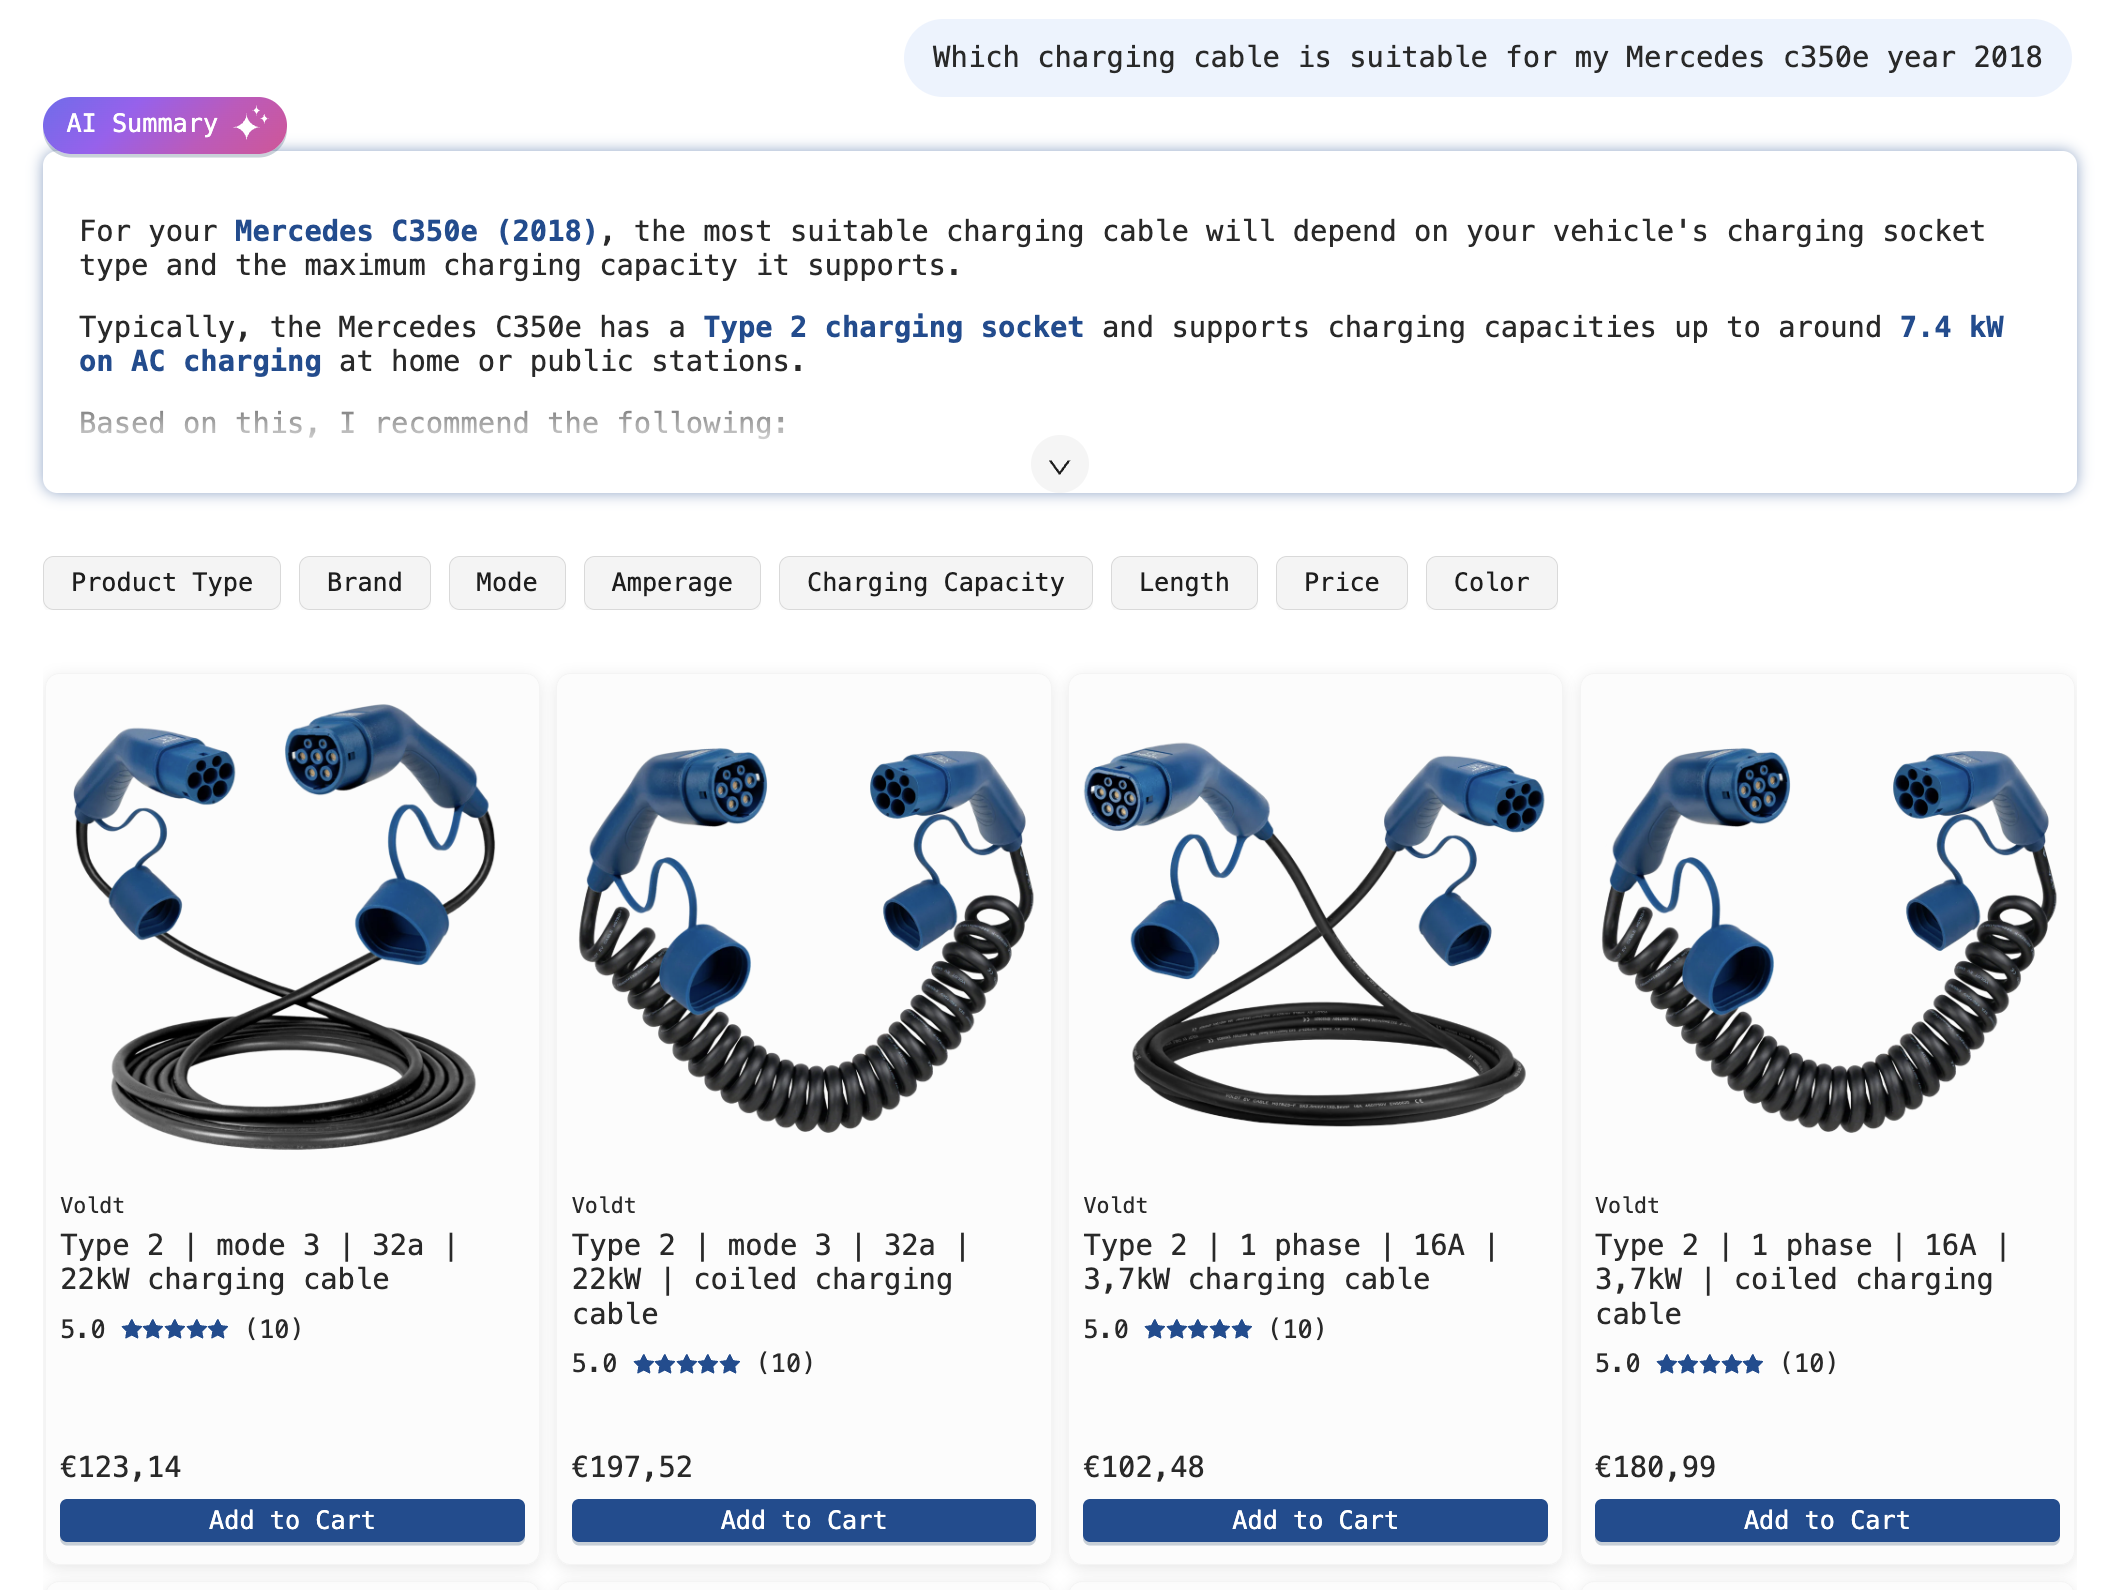Add the €180,99 coiled cable to cart
The image size is (2124, 1590).
pyautogui.click(x=1826, y=1520)
